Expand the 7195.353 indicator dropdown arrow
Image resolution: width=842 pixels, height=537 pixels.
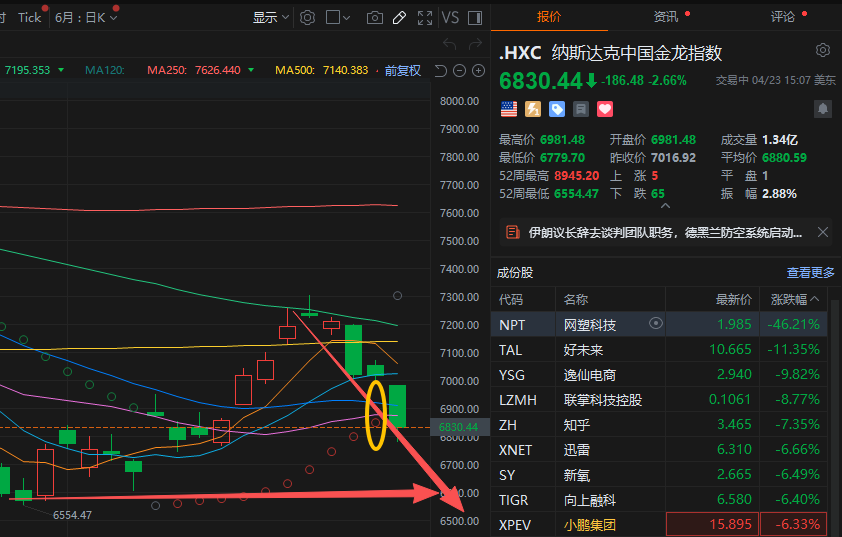coord(61,70)
